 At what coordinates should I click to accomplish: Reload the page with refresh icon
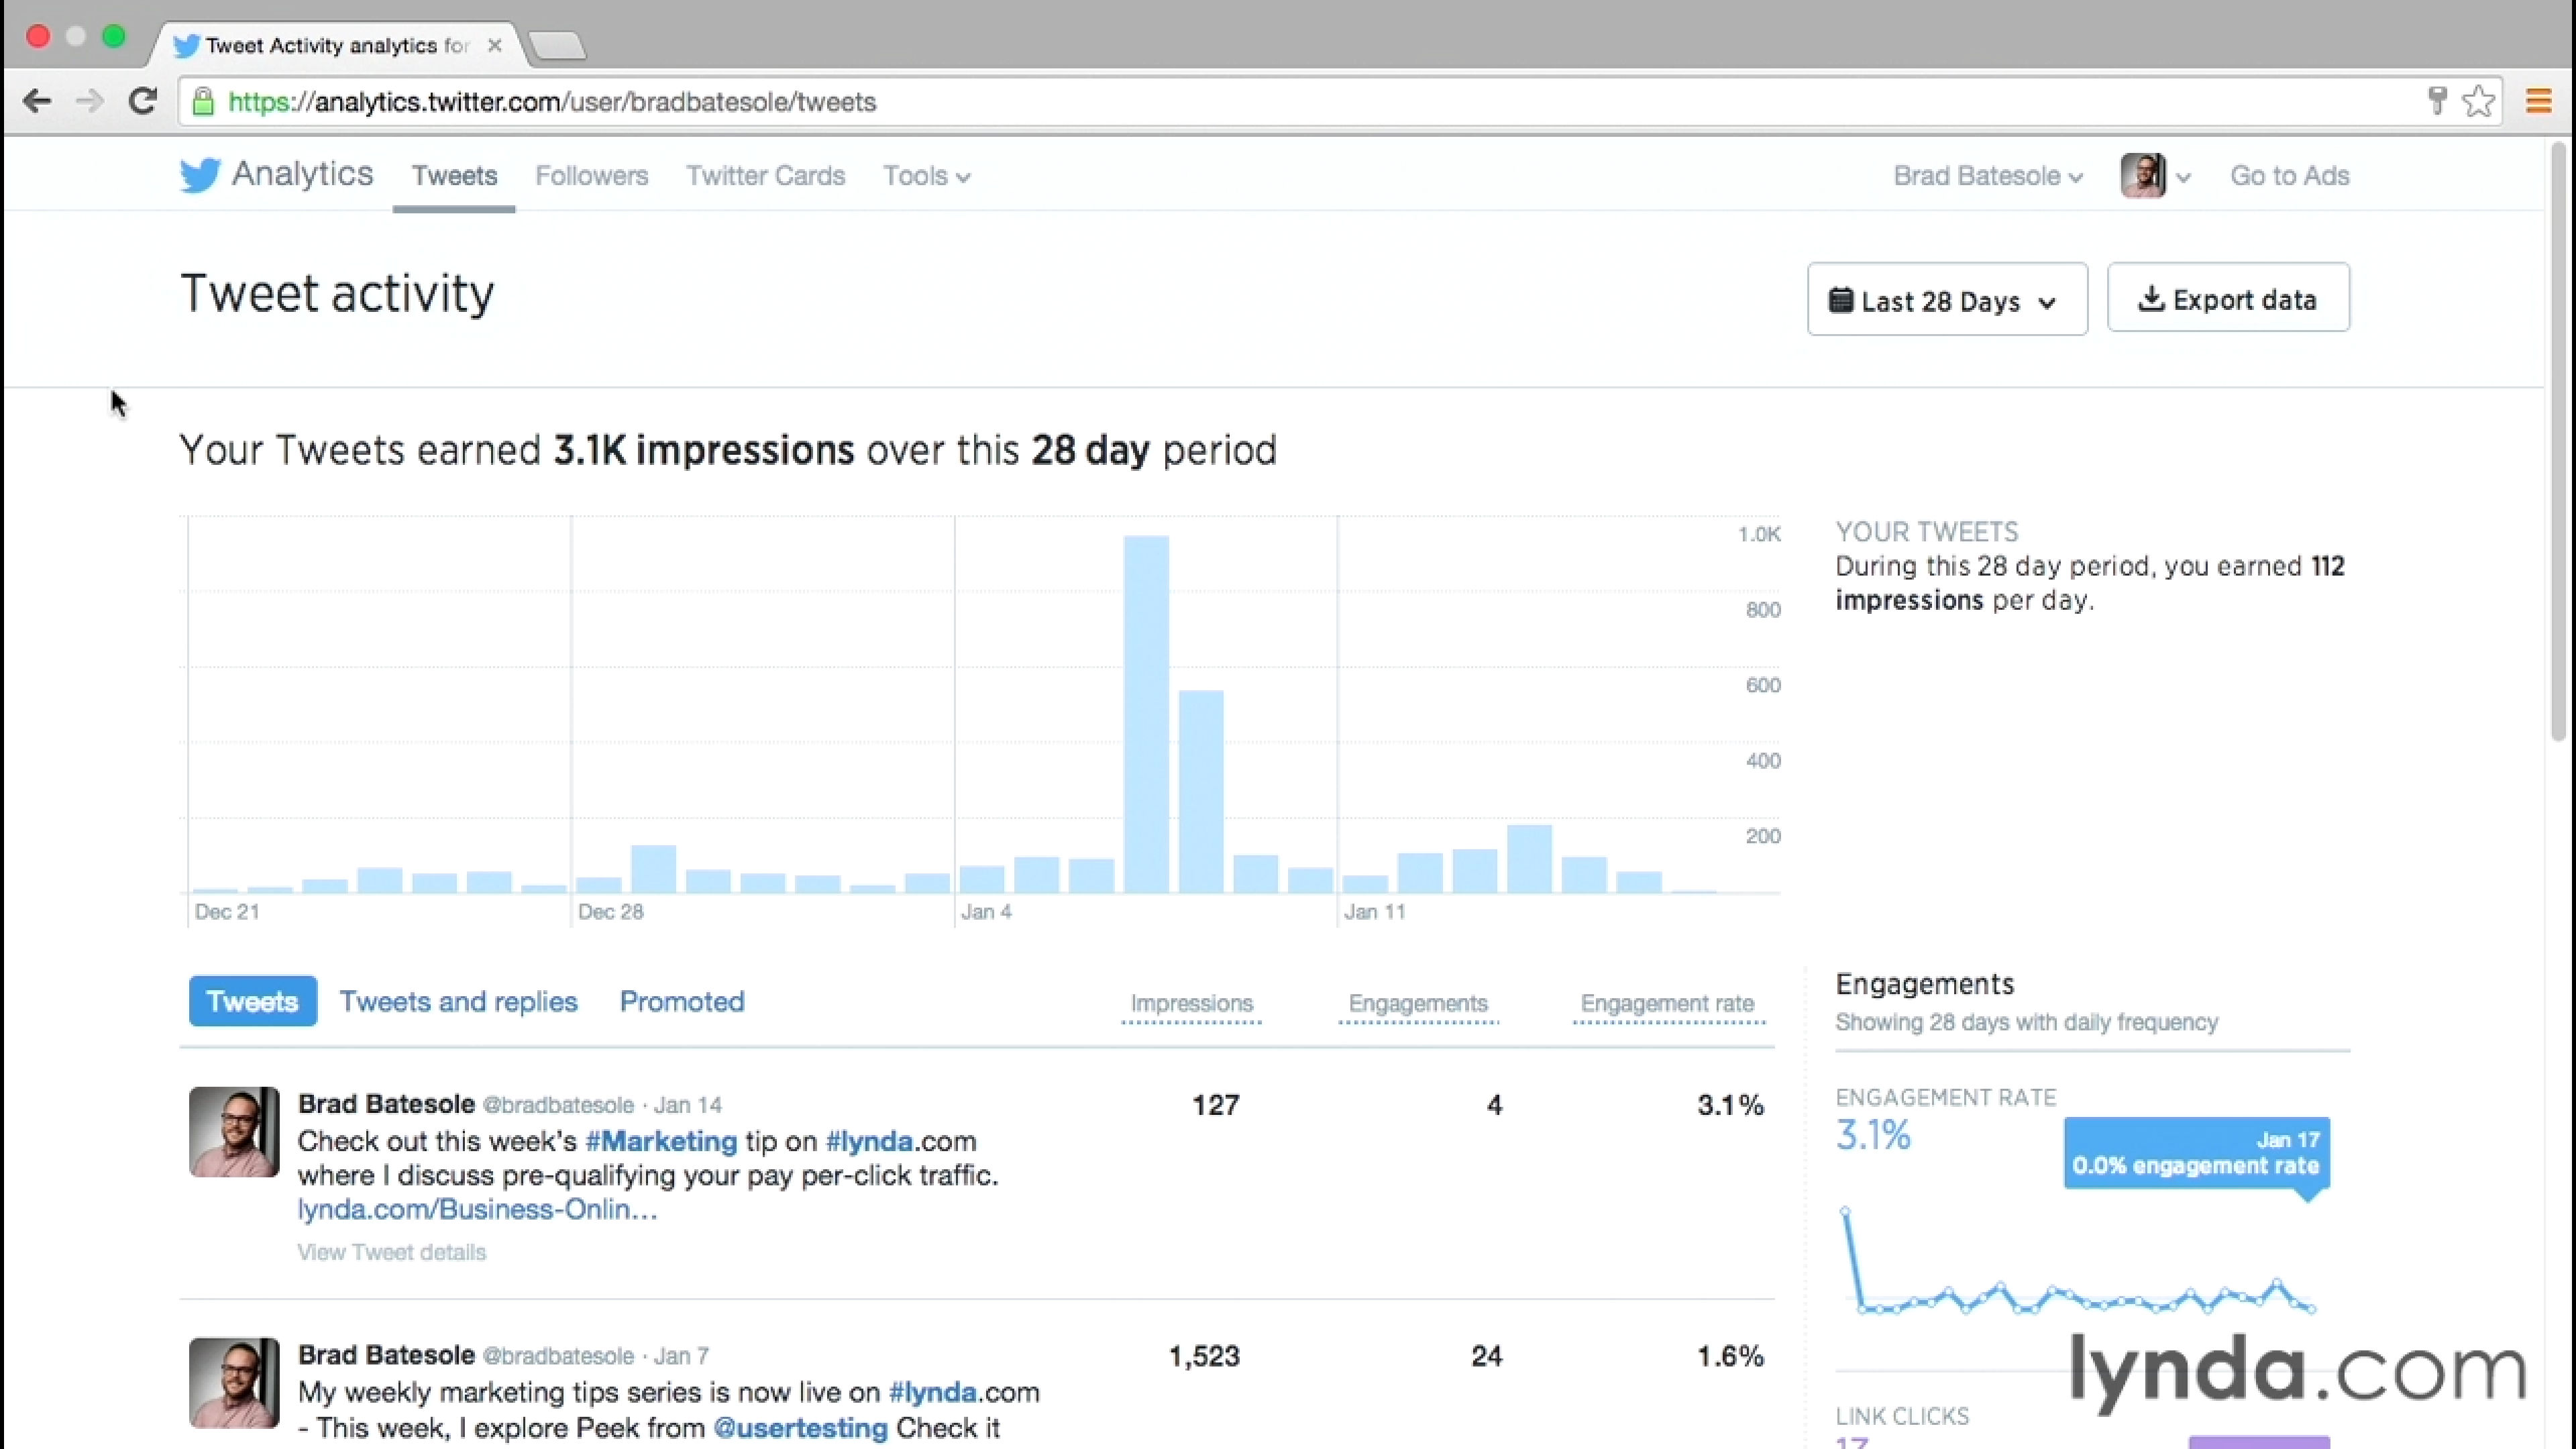(x=143, y=101)
